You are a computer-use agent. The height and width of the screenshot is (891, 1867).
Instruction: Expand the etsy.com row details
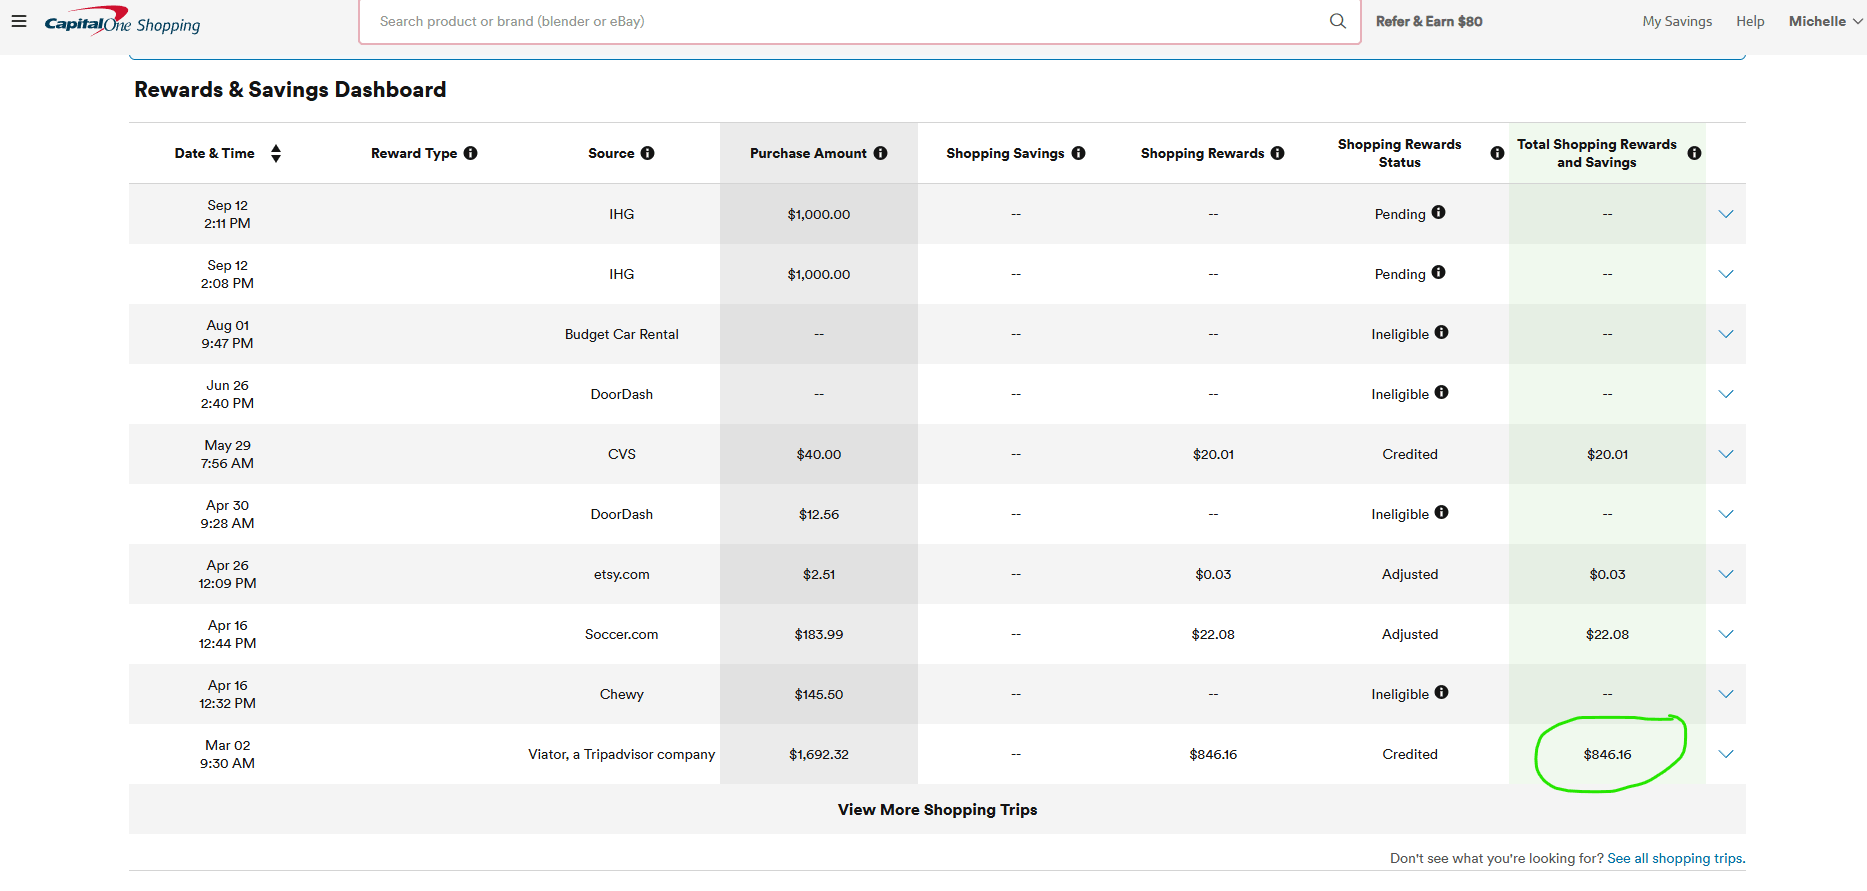point(1726,574)
